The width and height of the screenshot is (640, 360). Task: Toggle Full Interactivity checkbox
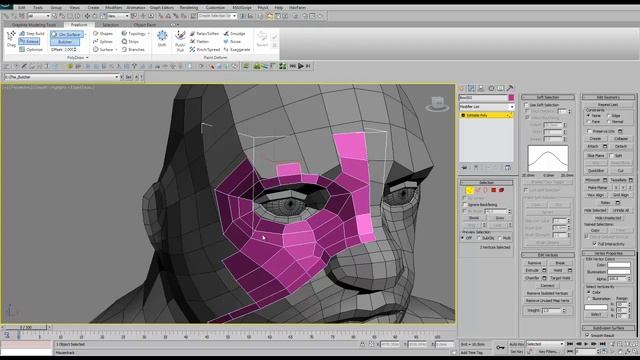[x=595, y=244]
